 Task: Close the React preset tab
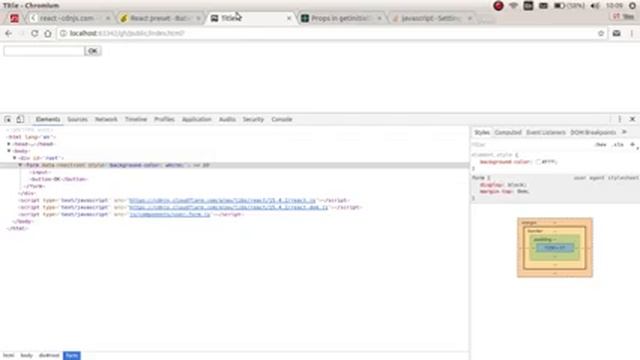pos(198,18)
